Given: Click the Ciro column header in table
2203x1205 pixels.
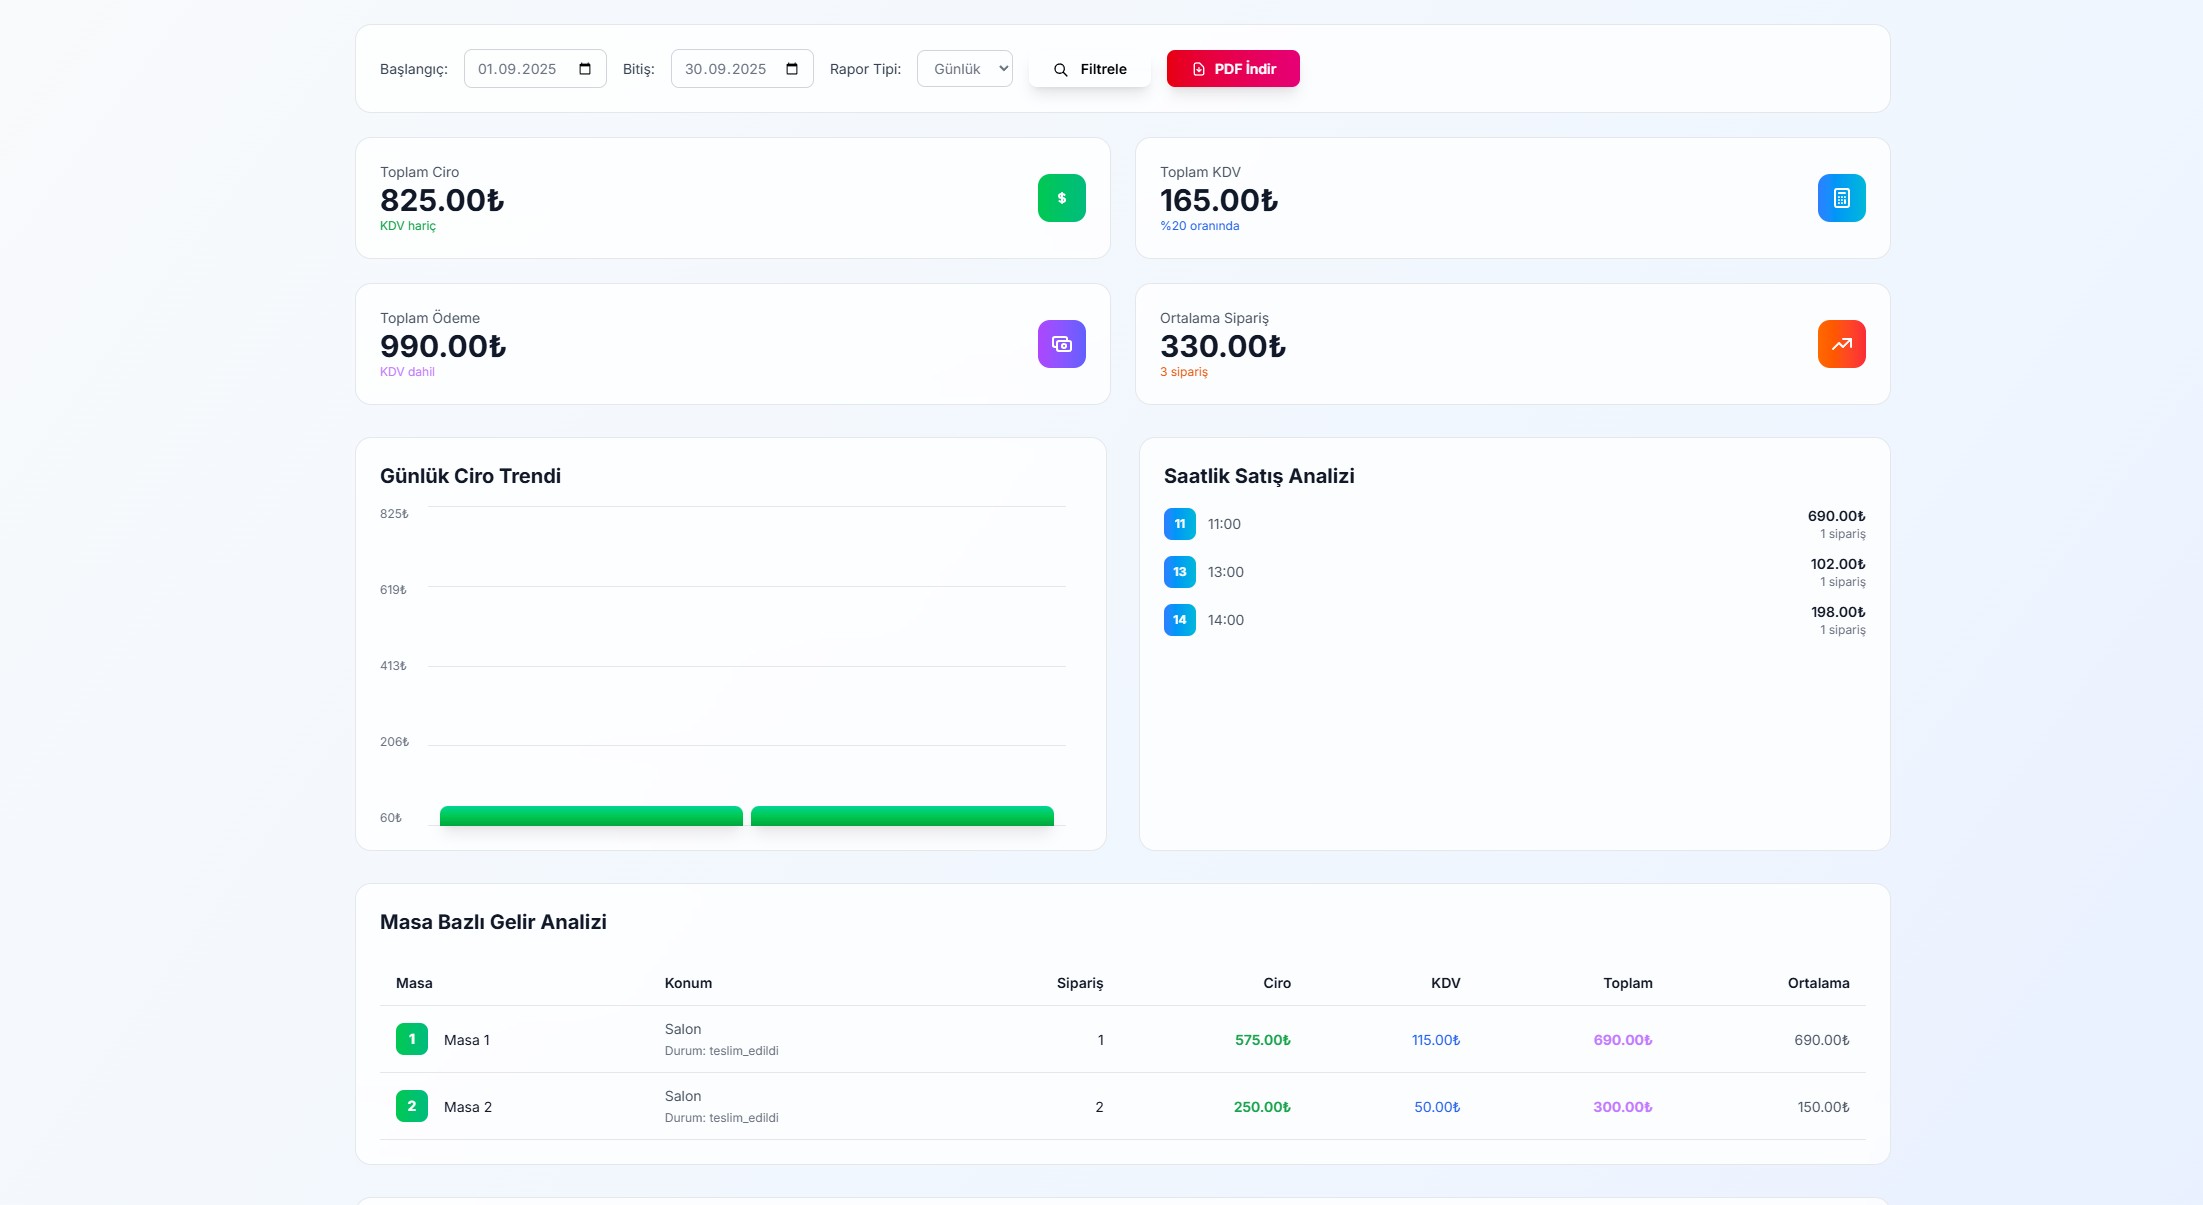Looking at the screenshot, I should 1276,983.
